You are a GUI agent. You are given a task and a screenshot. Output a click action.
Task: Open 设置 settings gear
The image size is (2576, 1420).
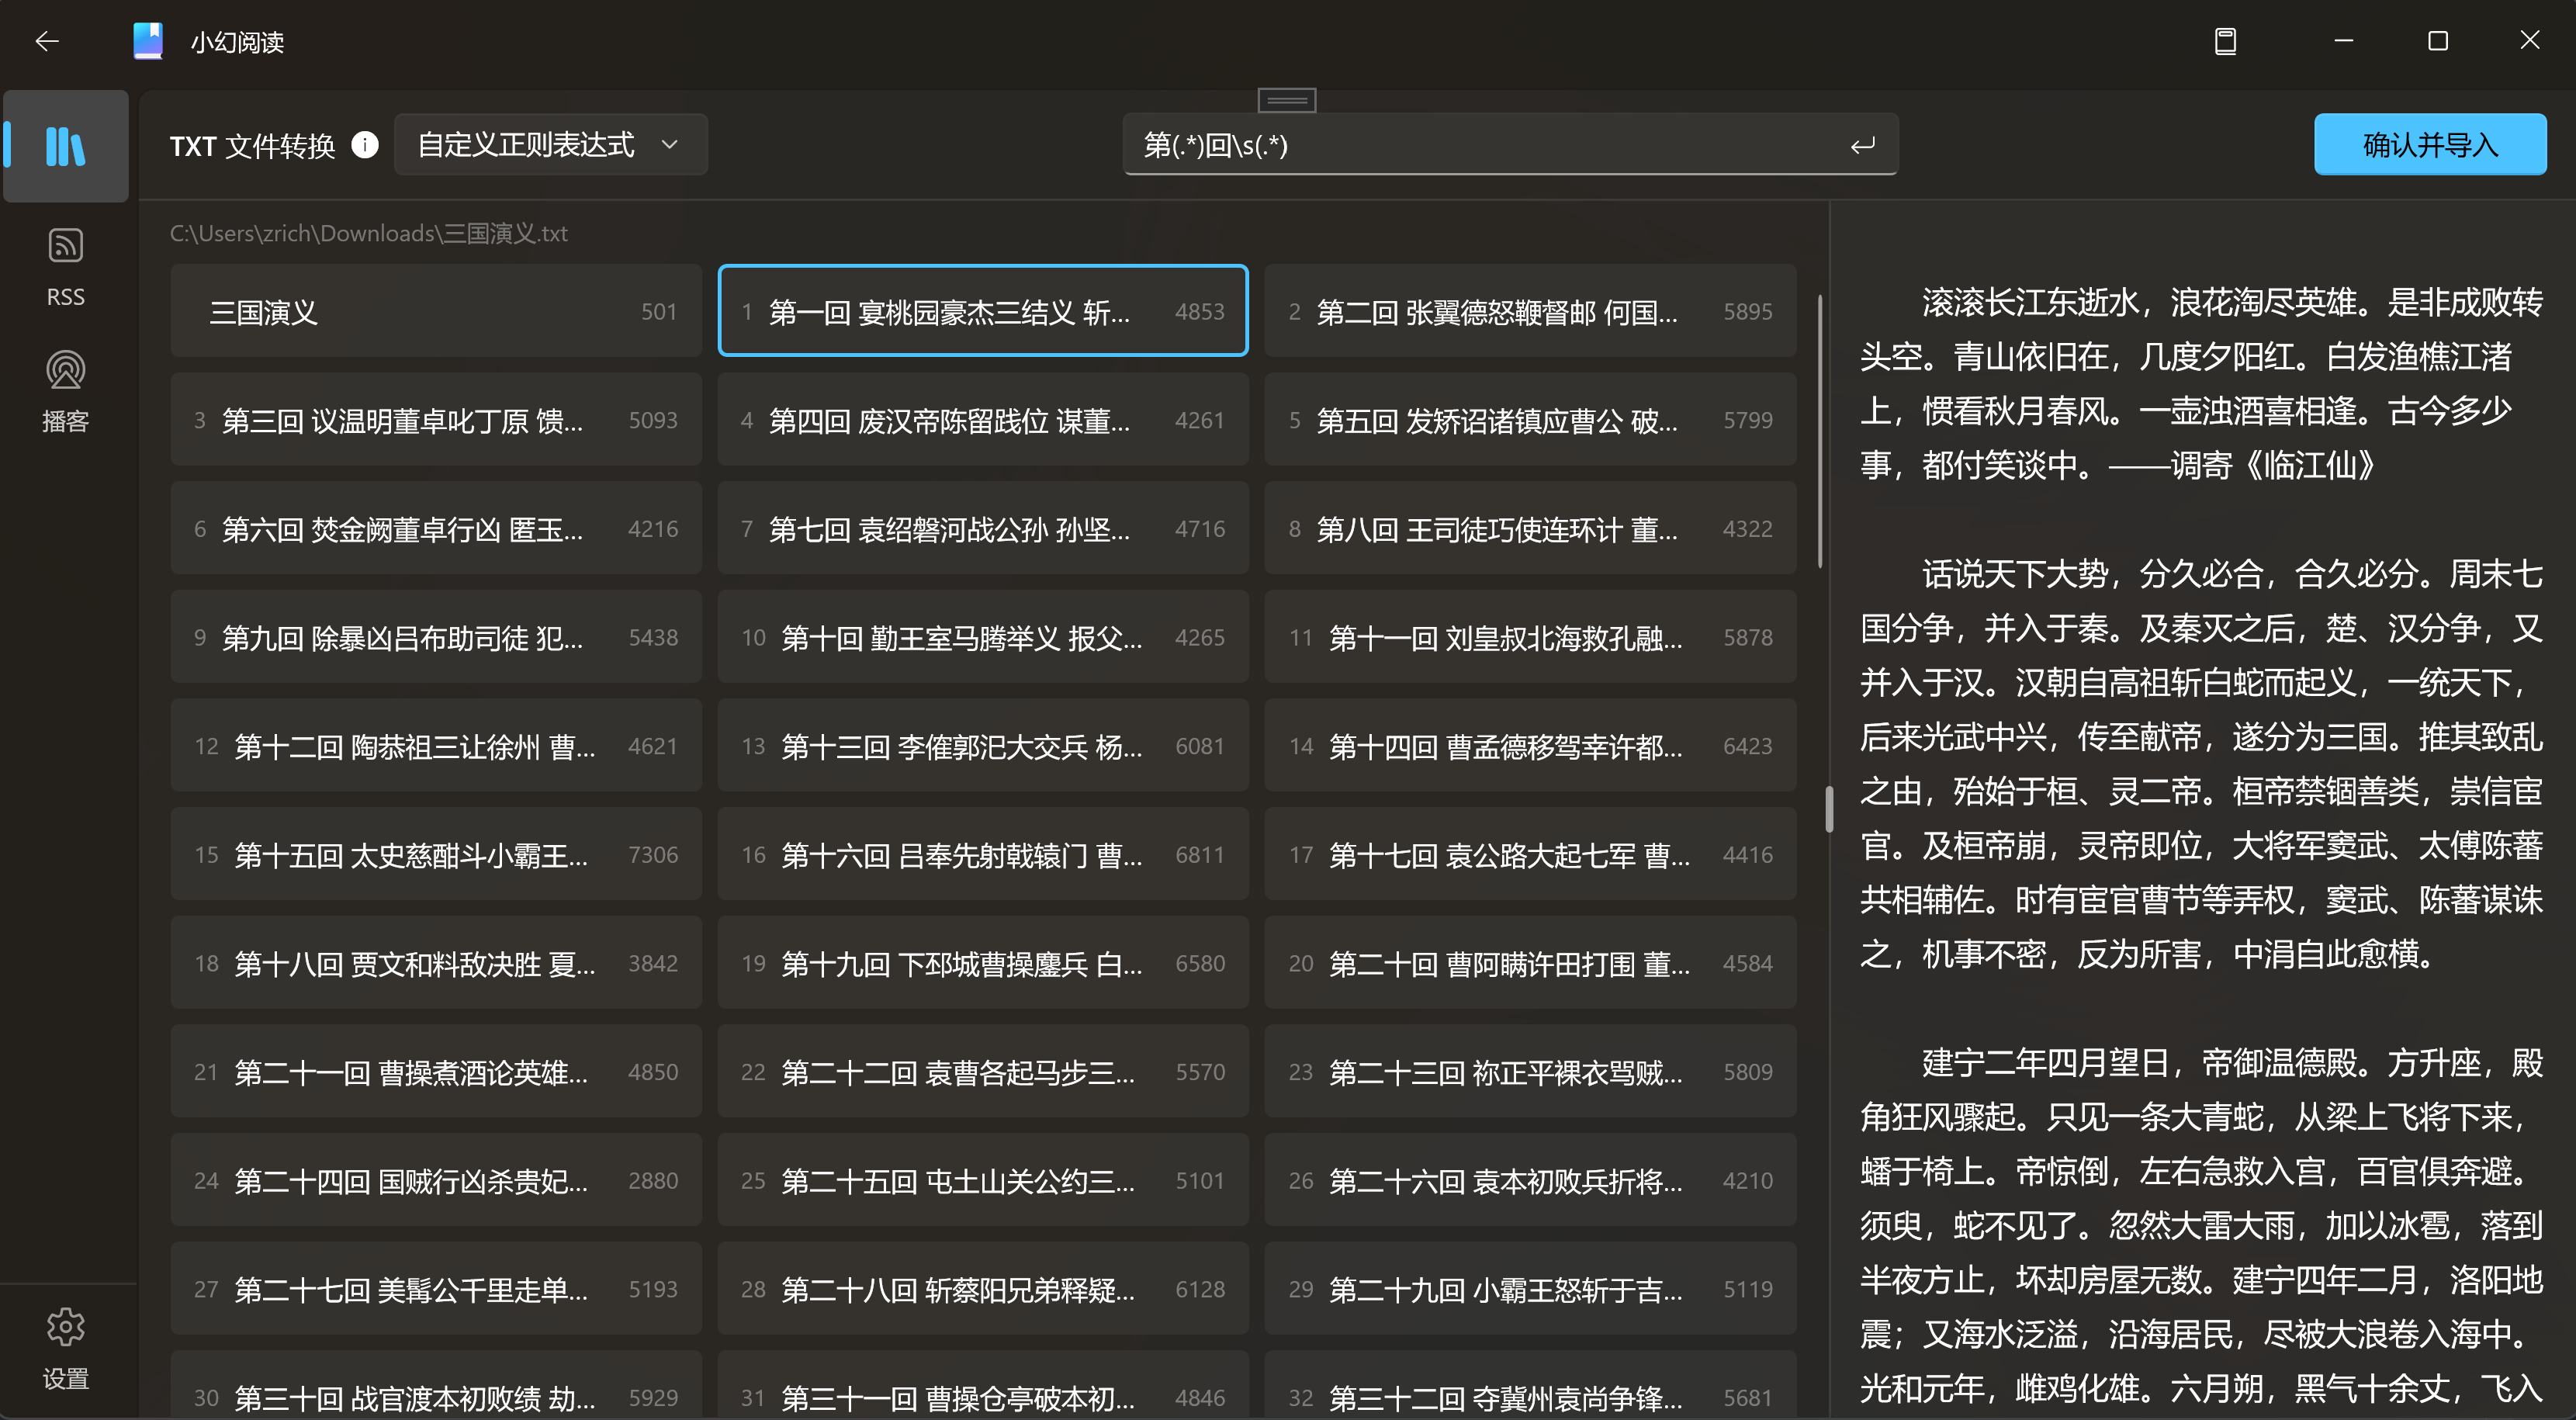pyautogui.click(x=66, y=1348)
